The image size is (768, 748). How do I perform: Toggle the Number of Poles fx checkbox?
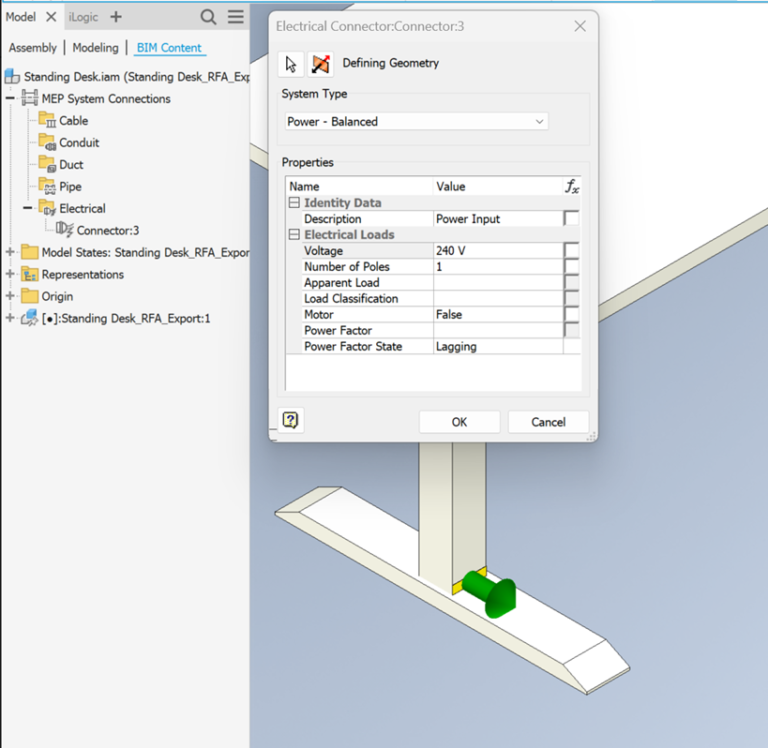(x=571, y=266)
